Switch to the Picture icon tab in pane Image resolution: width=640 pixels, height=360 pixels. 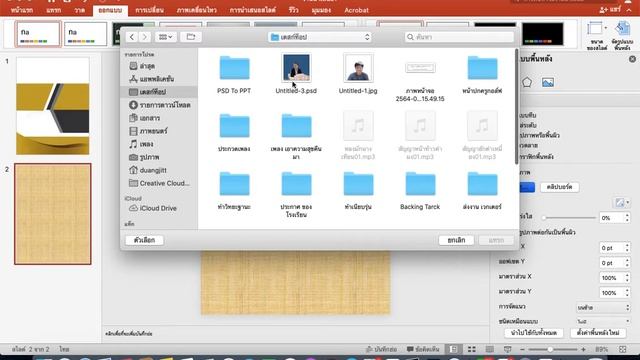click(x=548, y=82)
